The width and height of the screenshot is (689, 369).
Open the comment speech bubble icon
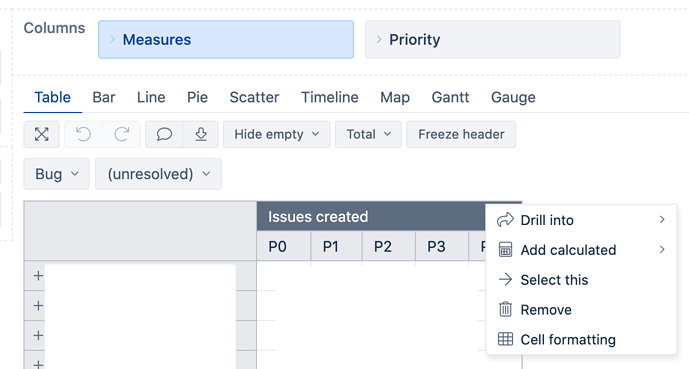(164, 134)
